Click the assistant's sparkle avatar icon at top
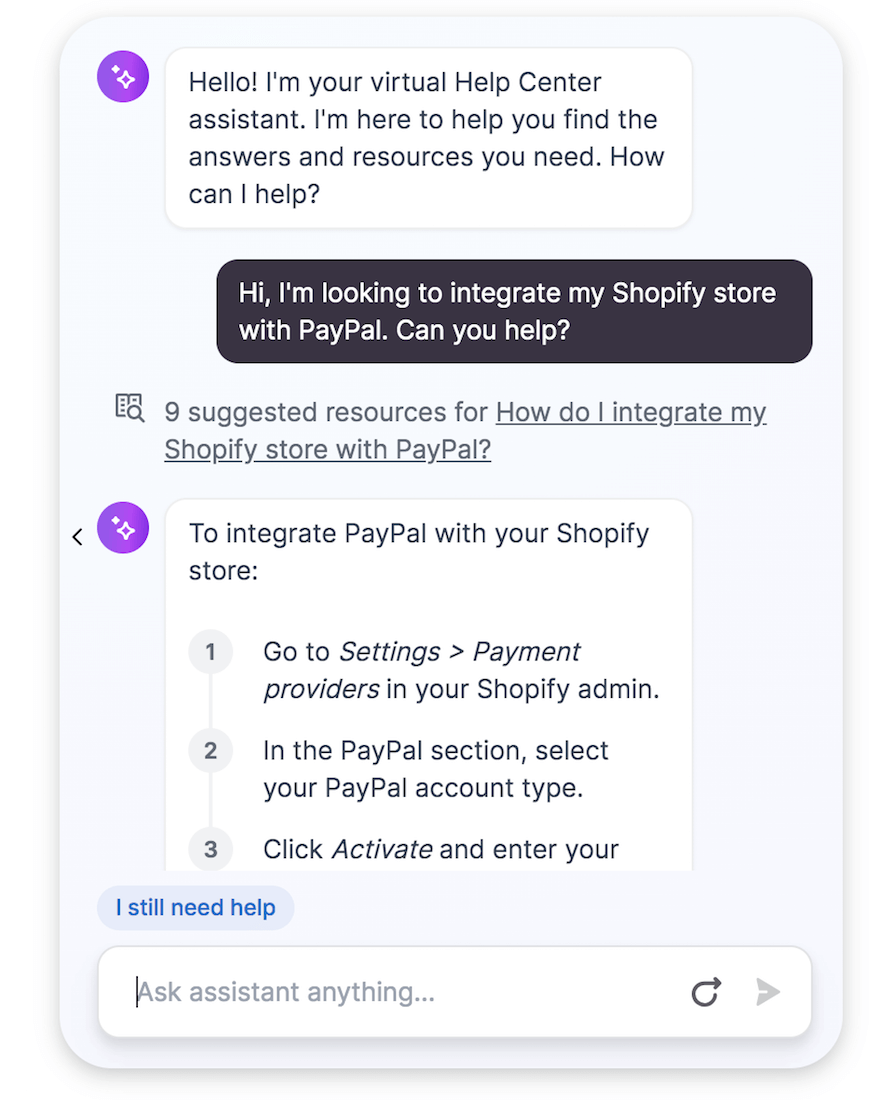 click(x=122, y=76)
